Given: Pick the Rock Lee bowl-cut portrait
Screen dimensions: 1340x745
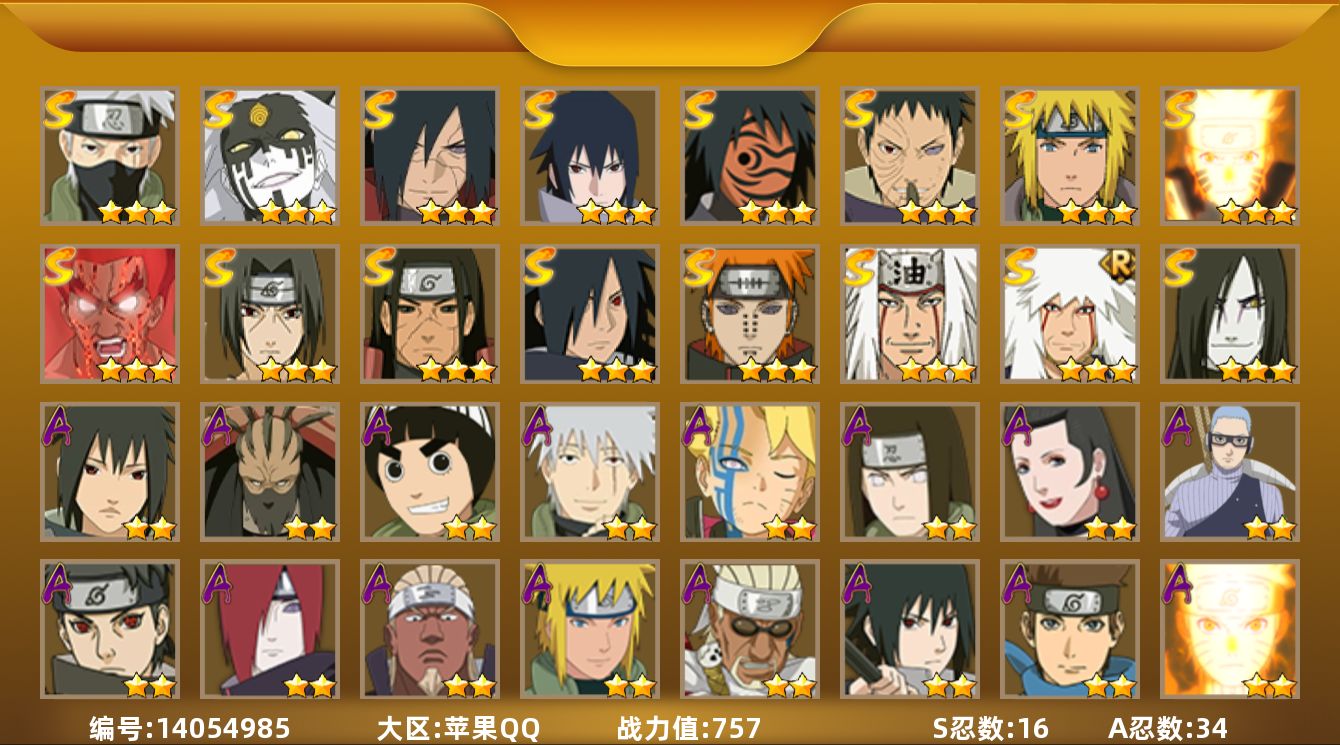Looking at the screenshot, I should 430,472.
